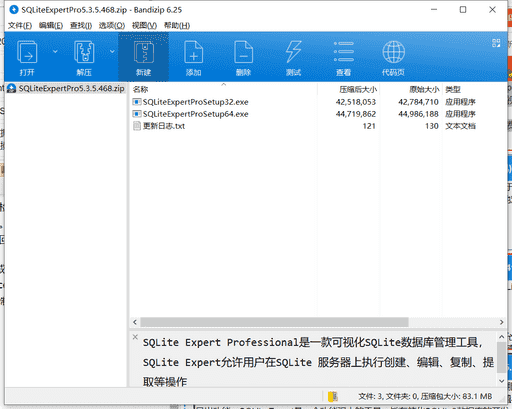Expand the Extract button dropdown arrow

112,52
